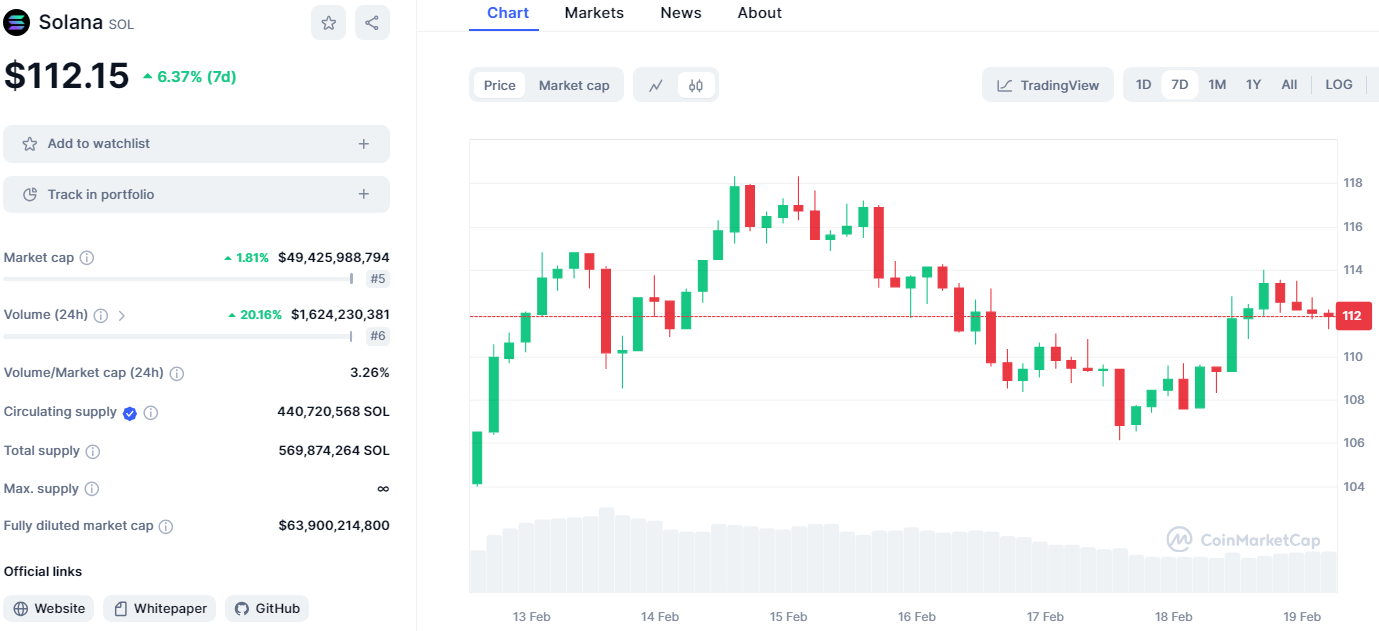1379x631 pixels.
Task: Expand the Volume (24h) chevron arrow
Action: 122,315
